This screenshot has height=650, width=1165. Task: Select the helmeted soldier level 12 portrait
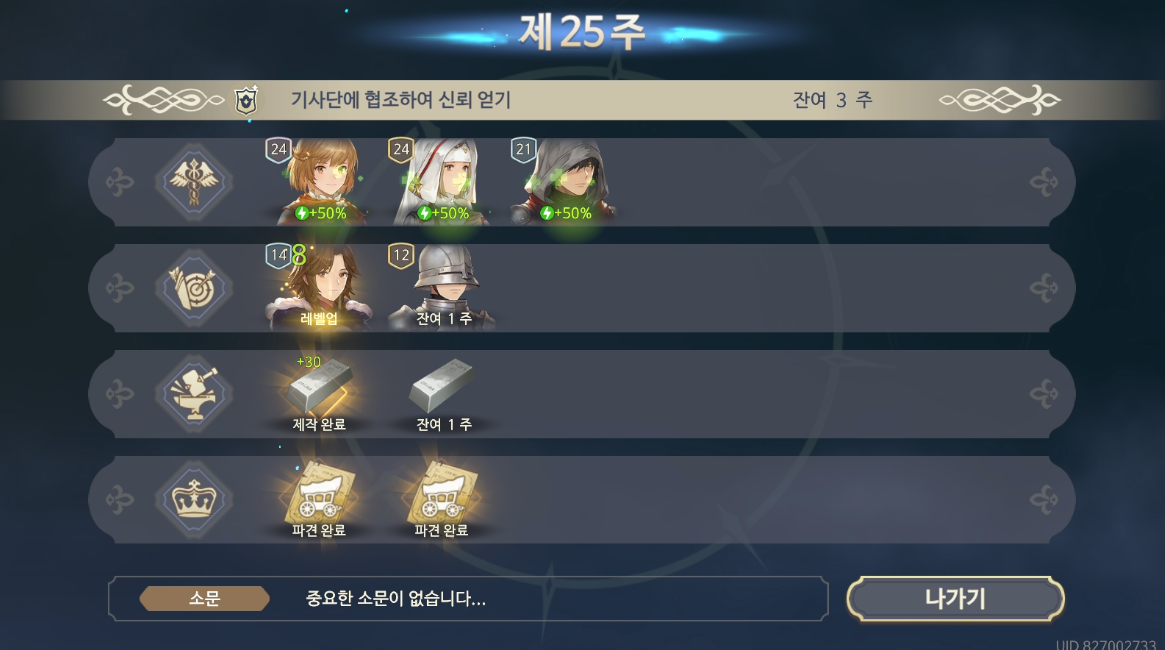[443, 287]
